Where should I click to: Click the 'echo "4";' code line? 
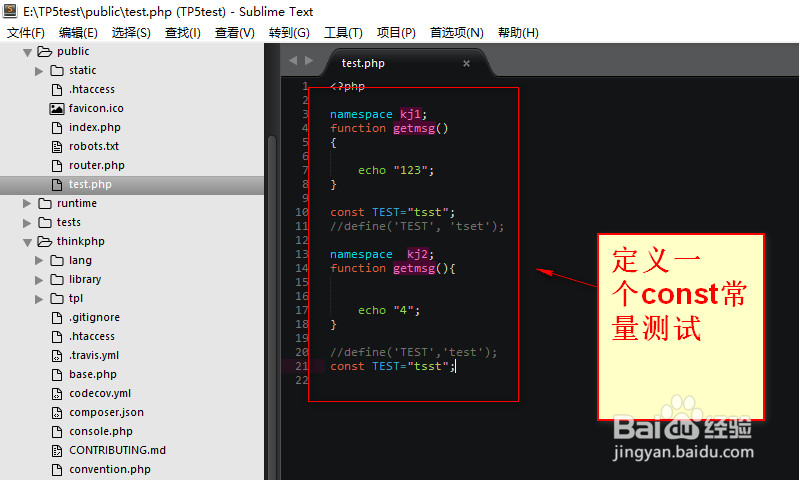(389, 310)
